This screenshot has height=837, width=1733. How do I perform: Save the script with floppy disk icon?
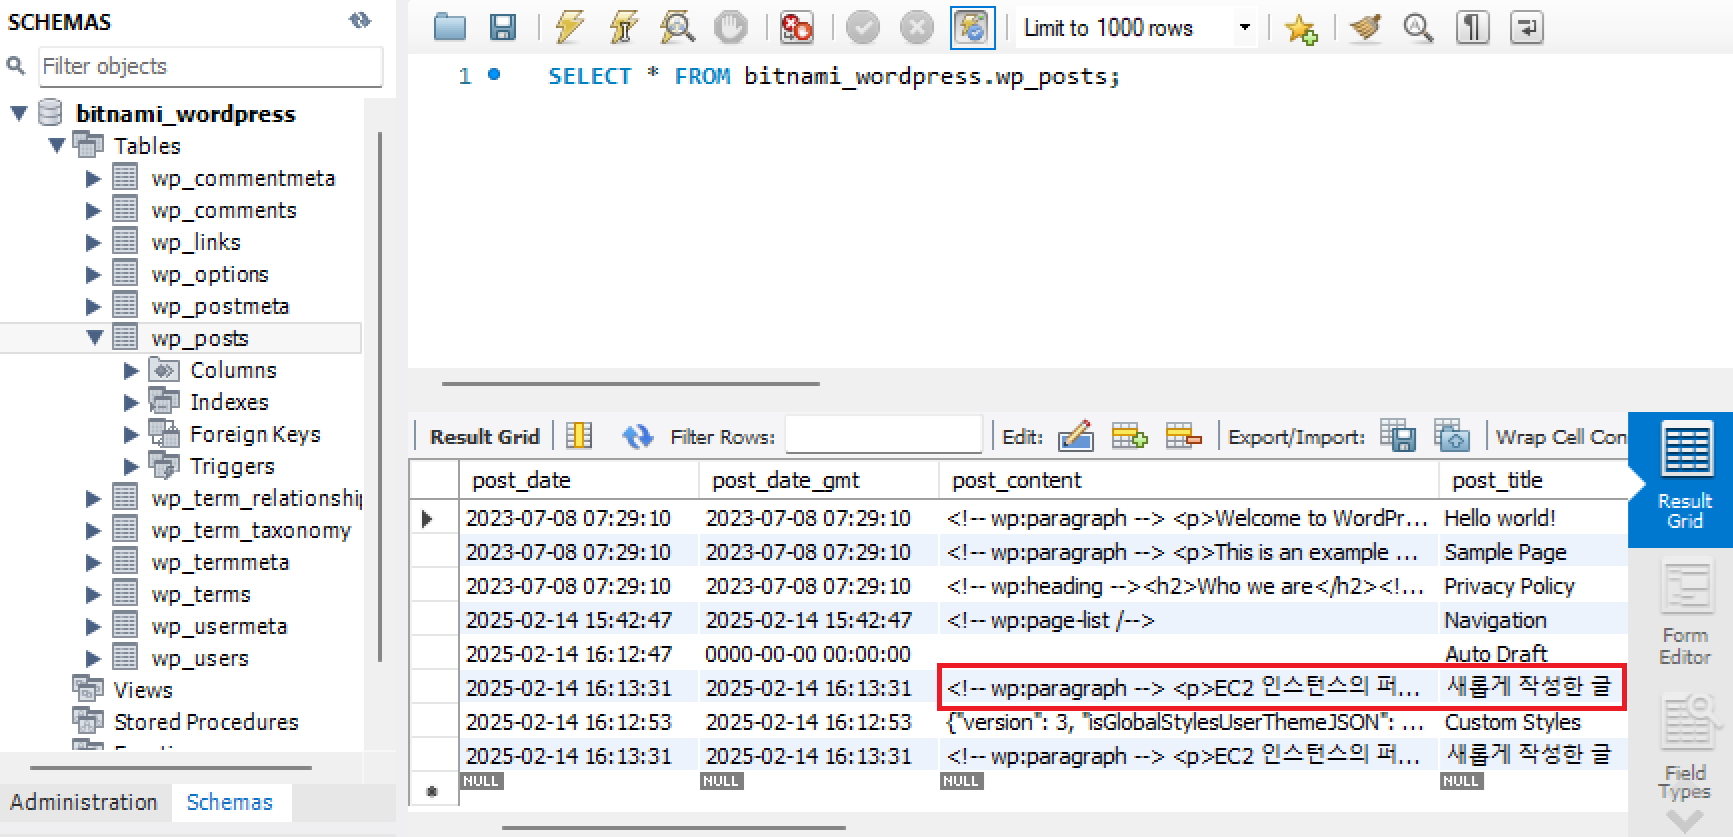pyautogui.click(x=502, y=27)
